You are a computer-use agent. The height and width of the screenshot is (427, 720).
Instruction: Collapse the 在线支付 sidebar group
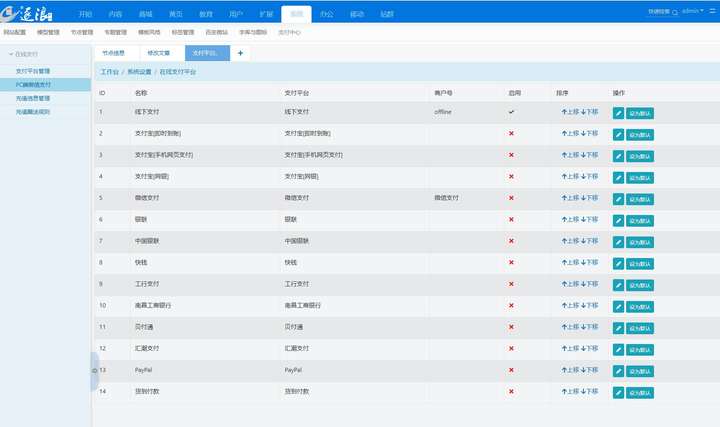24,54
